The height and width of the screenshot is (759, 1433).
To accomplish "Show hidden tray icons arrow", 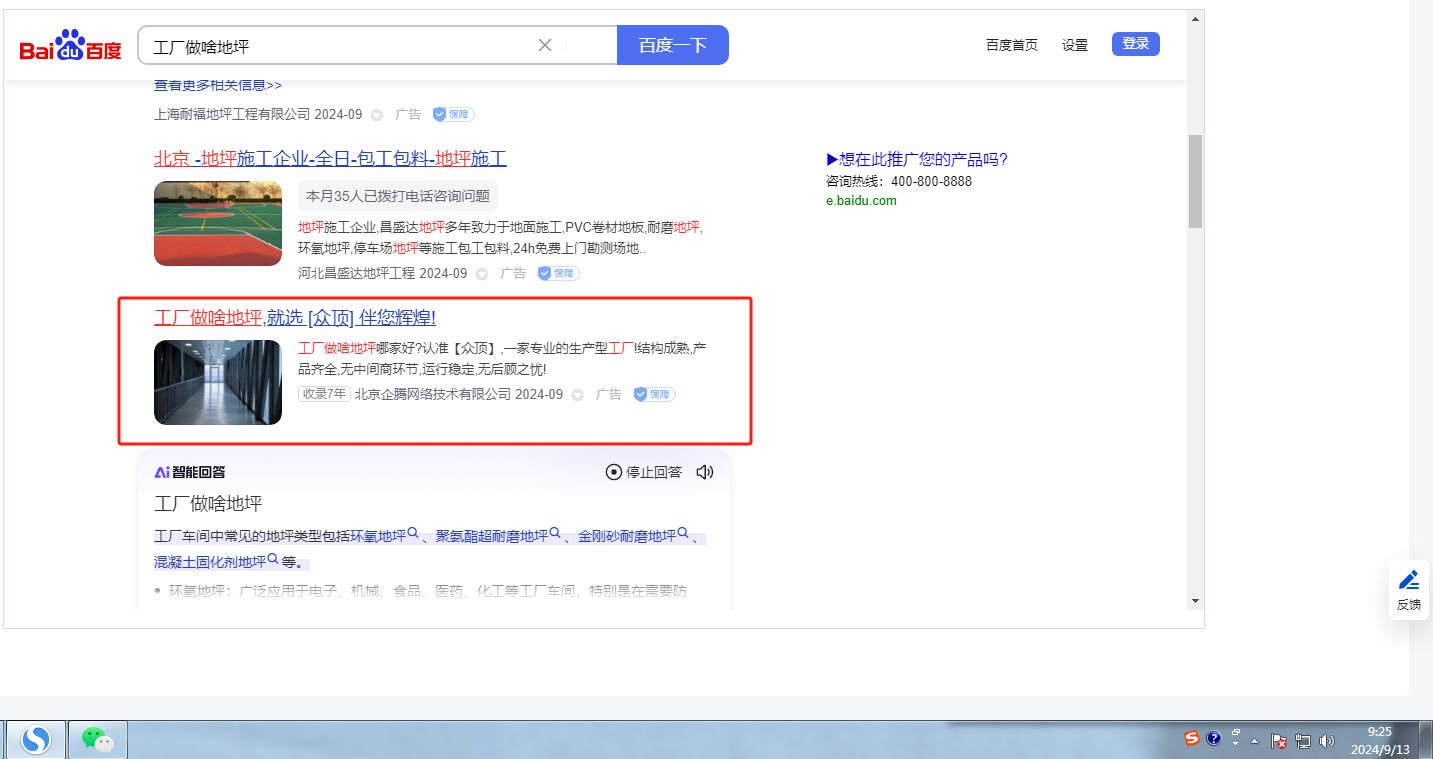I will [1254, 741].
